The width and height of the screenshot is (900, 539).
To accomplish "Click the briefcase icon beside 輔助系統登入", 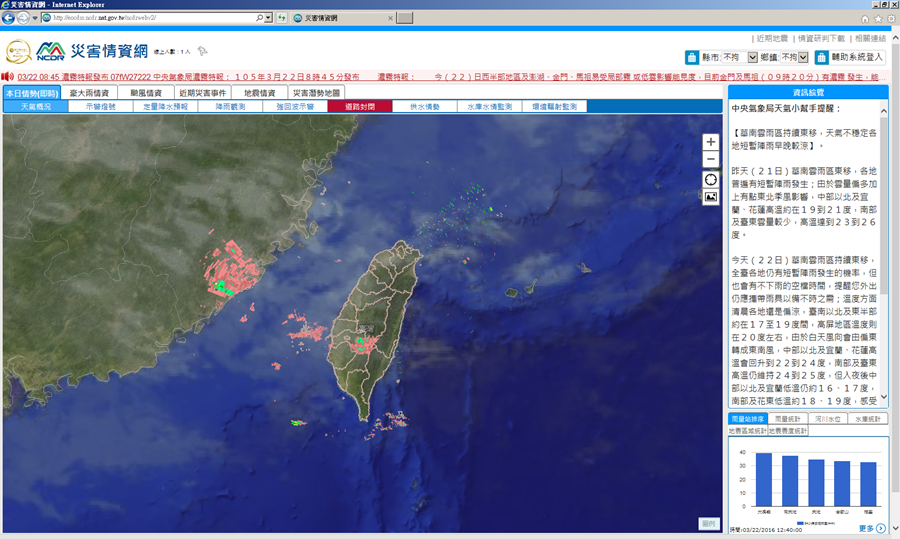I will (x=821, y=57).
